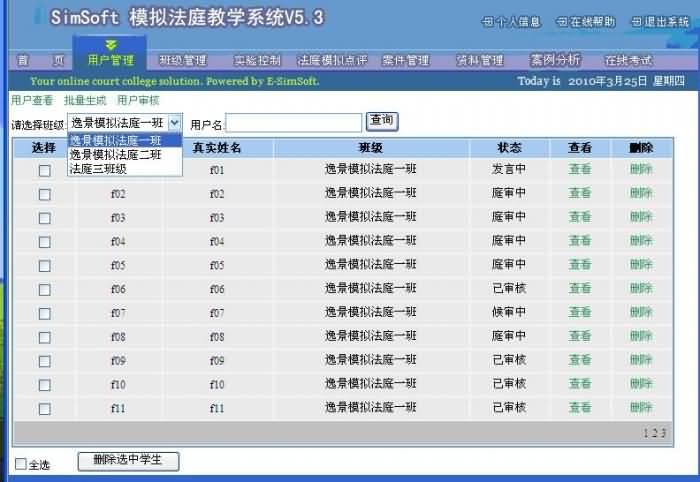Click the 删除选中学生 button
The height and width of the screenshot is (482, 700).
128,461
